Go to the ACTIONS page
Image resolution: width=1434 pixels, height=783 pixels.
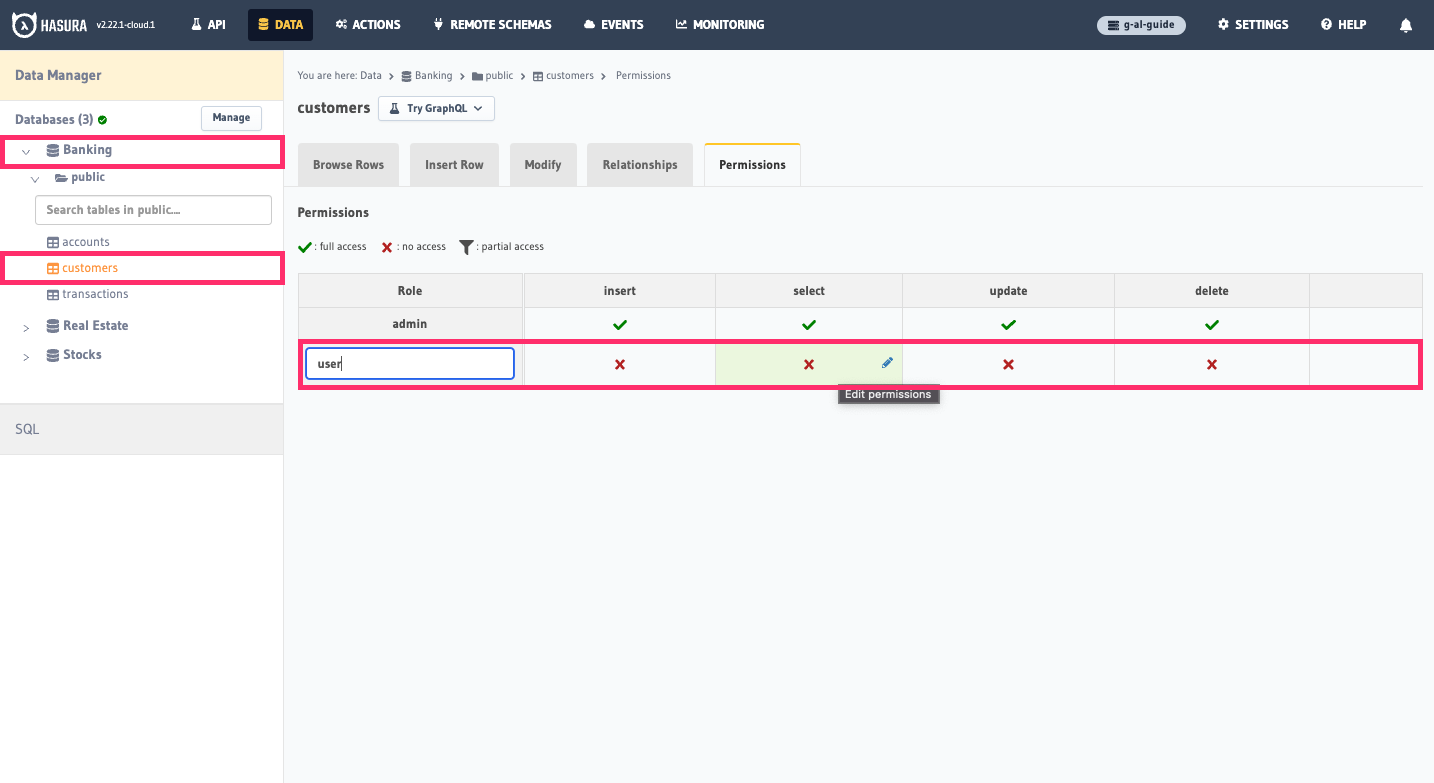(368, 24)
